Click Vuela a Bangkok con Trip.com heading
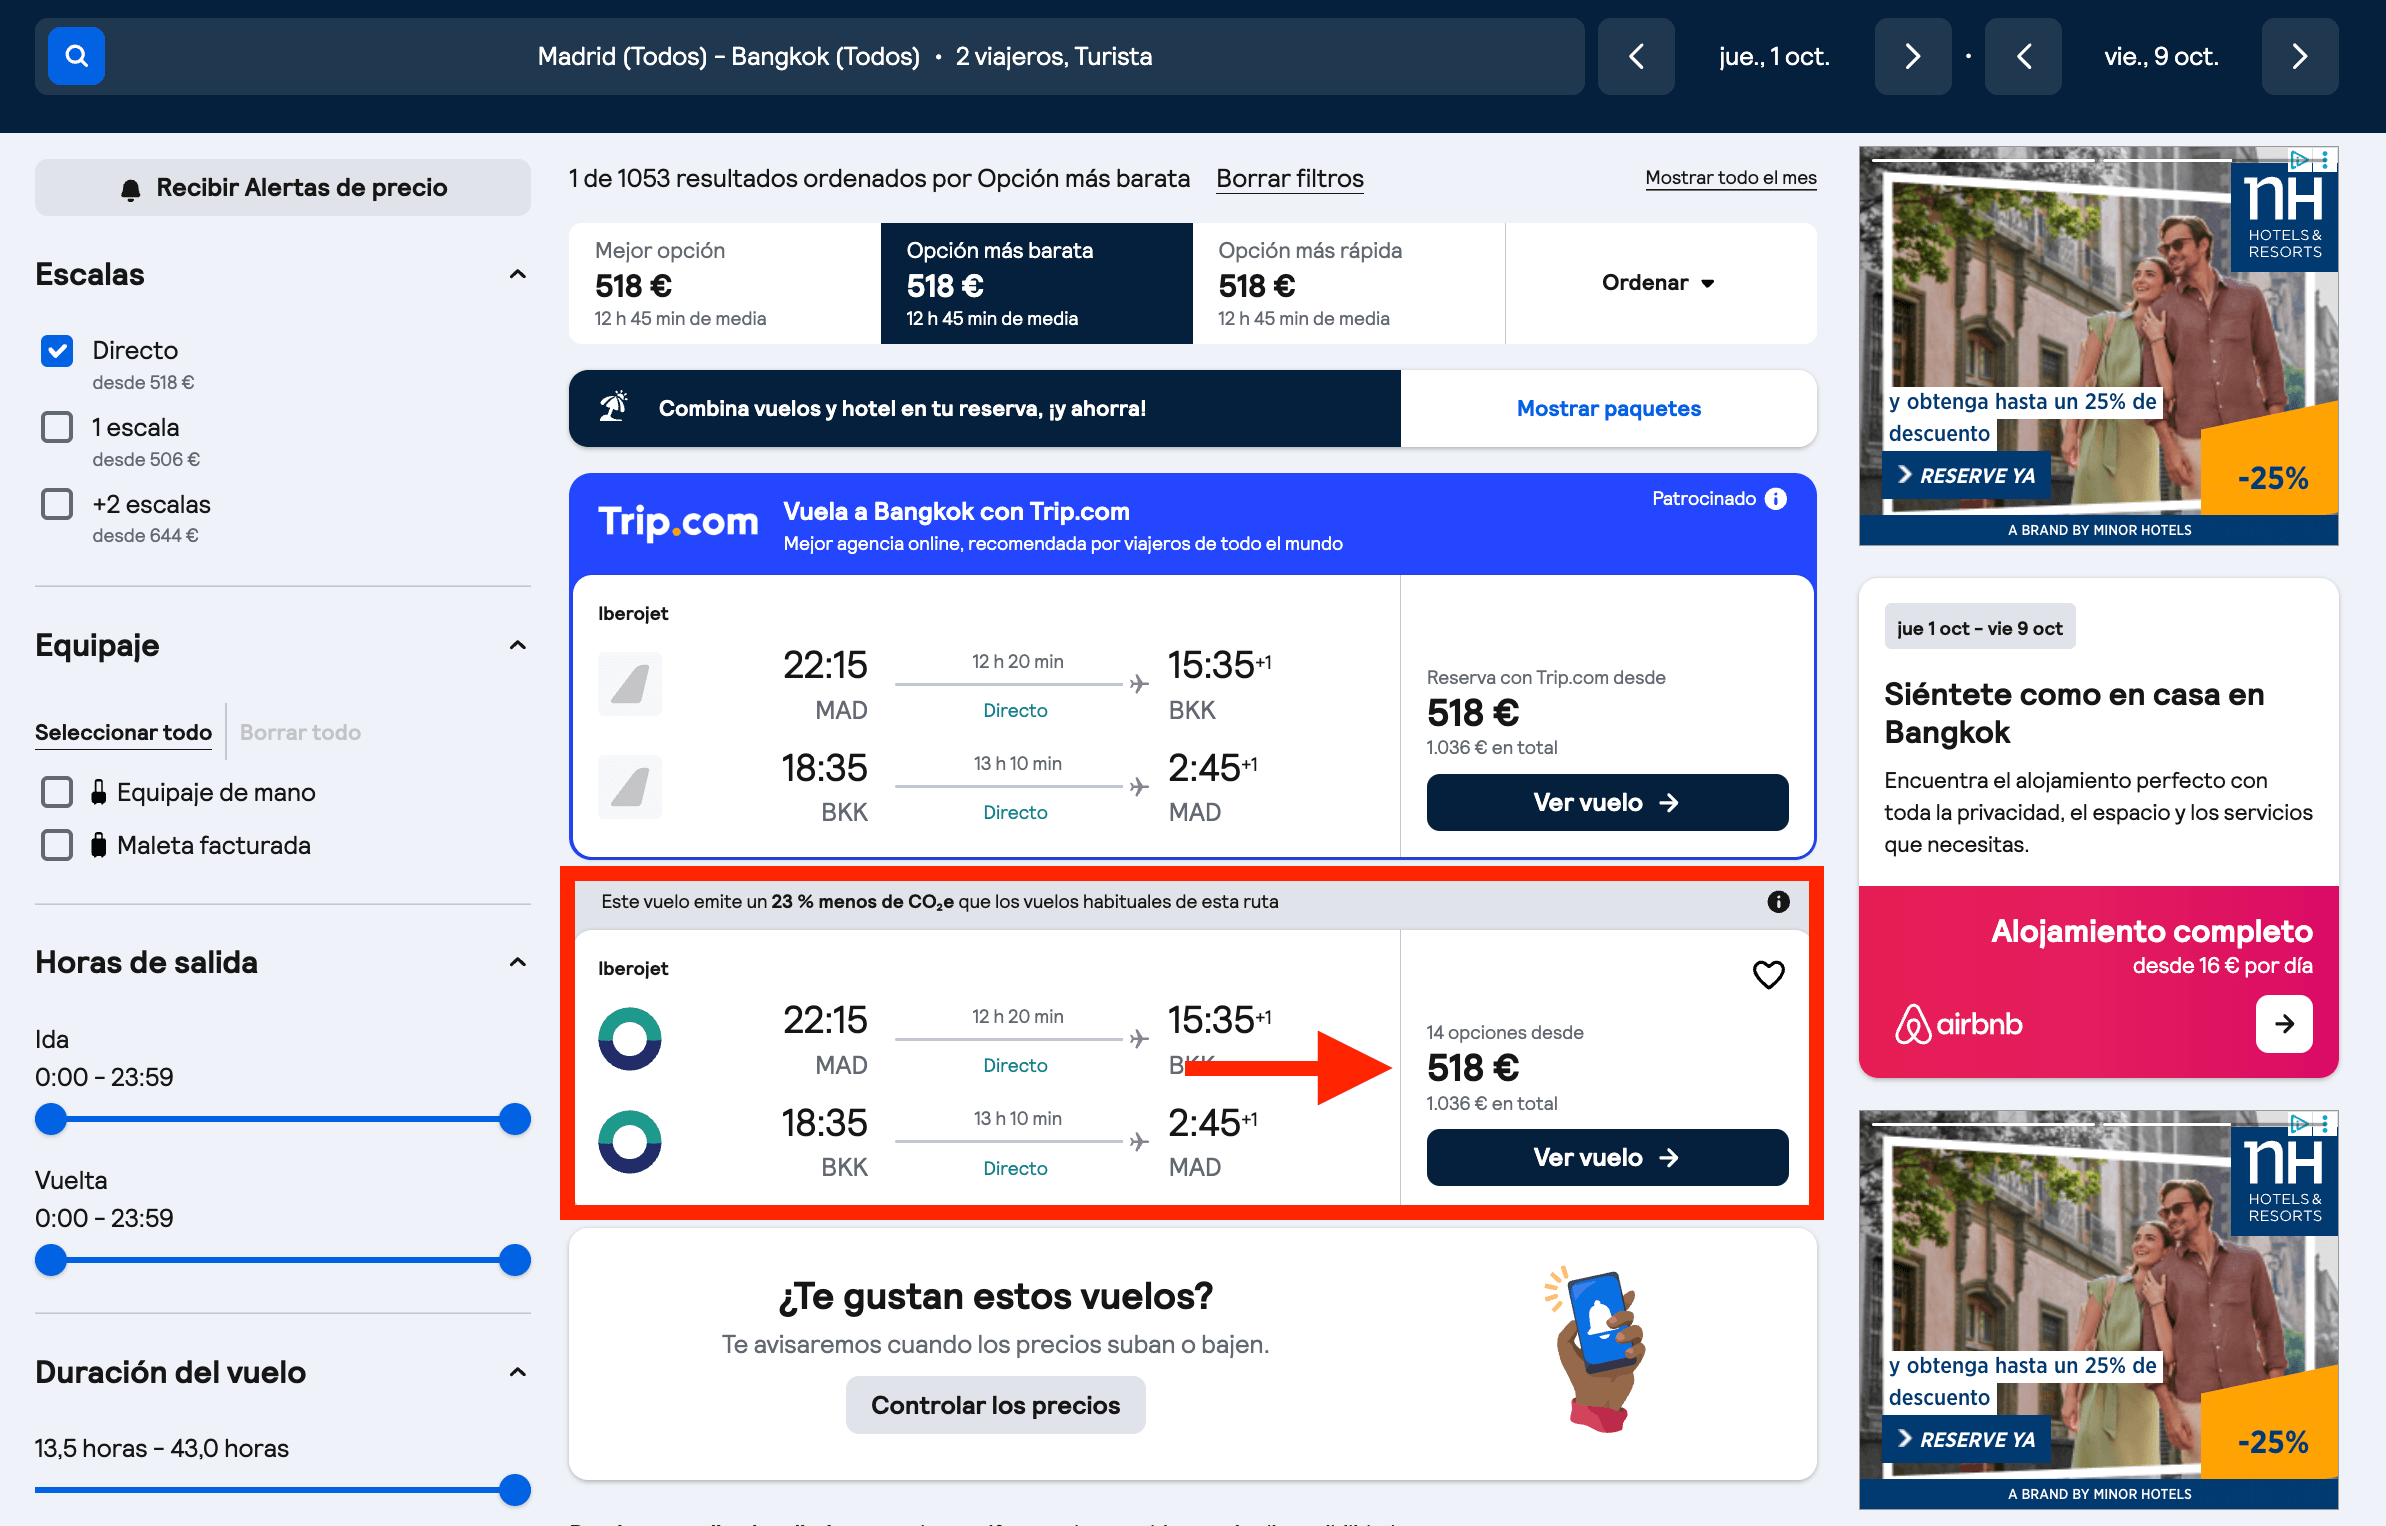 coord(956,512)
